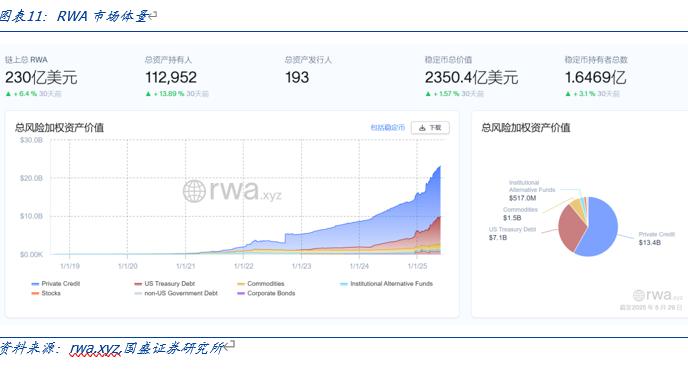The image size is (688, 381).
Task: Toggle US Treasury Debt legend series
Action: (165, 284)
